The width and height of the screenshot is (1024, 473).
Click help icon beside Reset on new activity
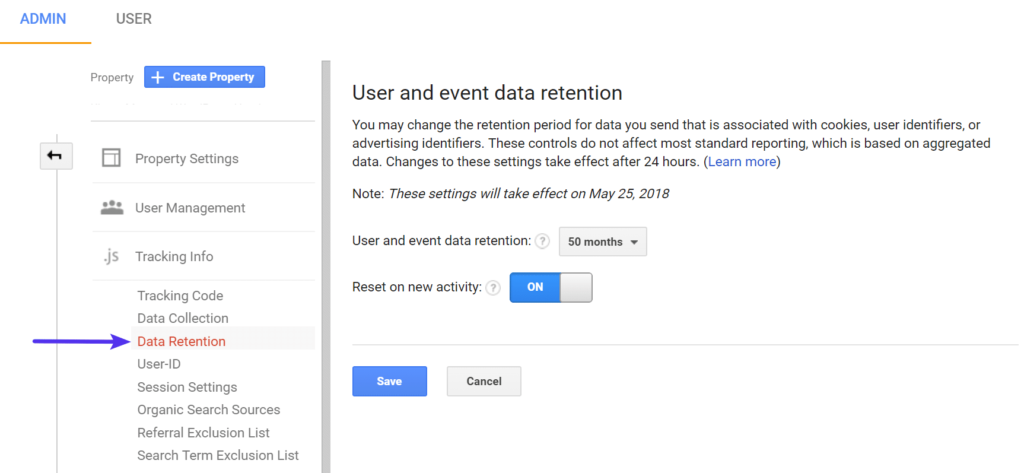[x=492, y=288]
